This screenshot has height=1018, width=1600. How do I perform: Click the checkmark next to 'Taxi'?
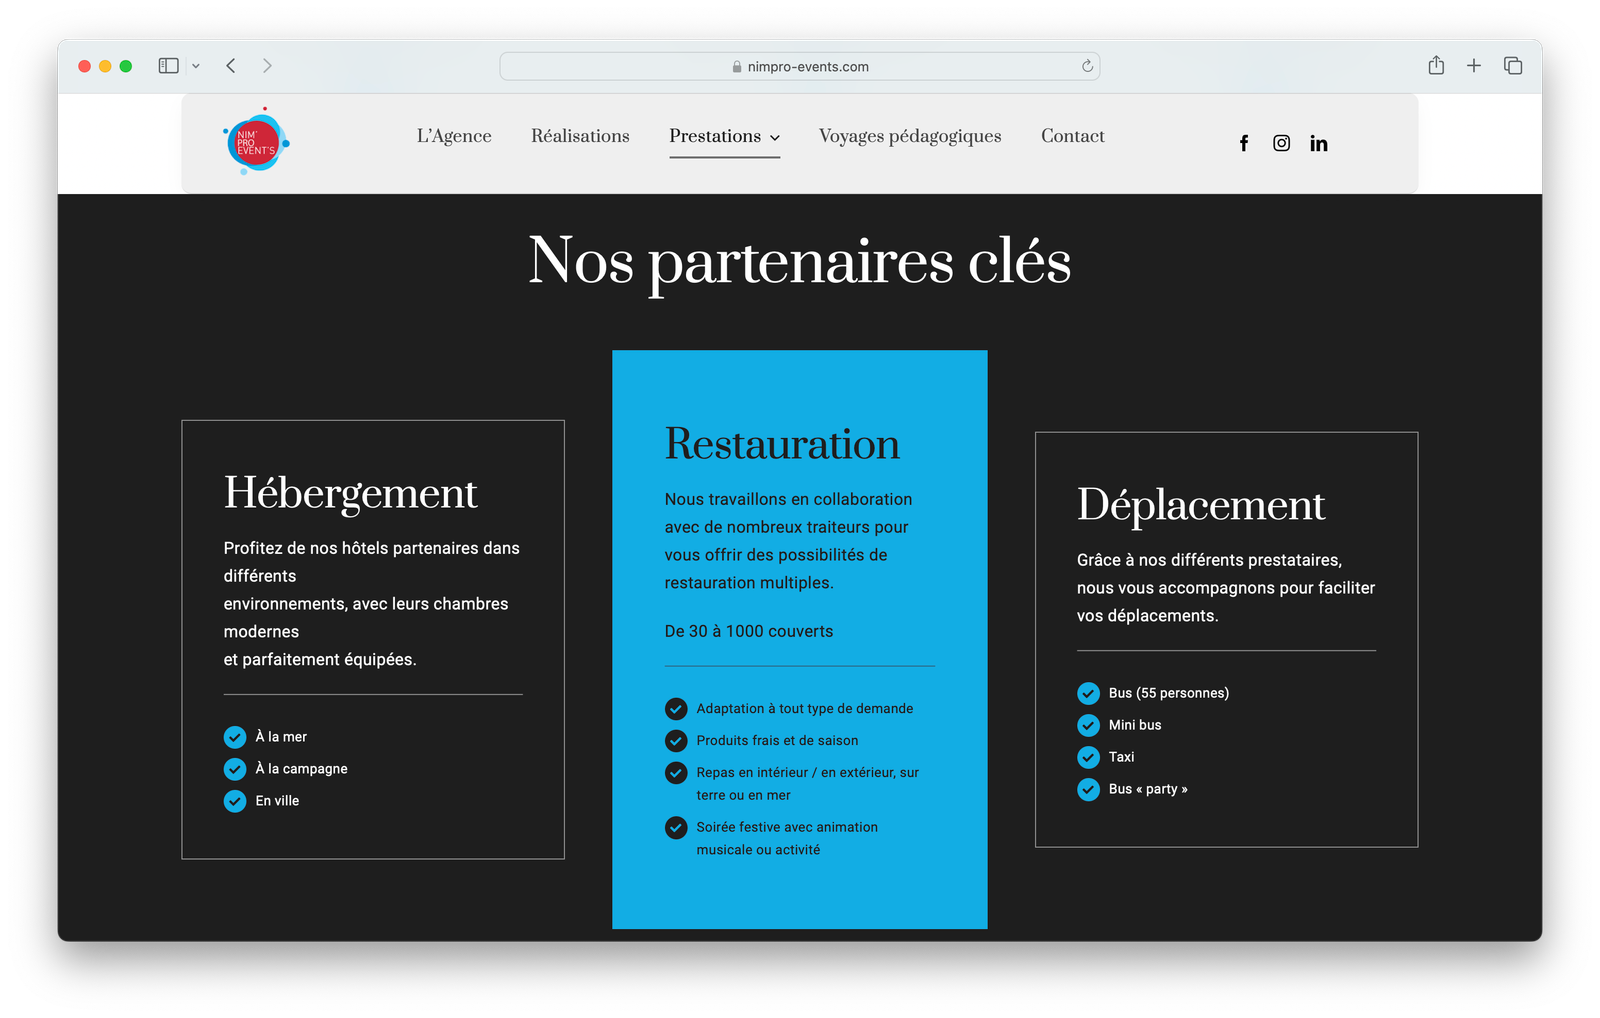click(x=1088, y=757)
